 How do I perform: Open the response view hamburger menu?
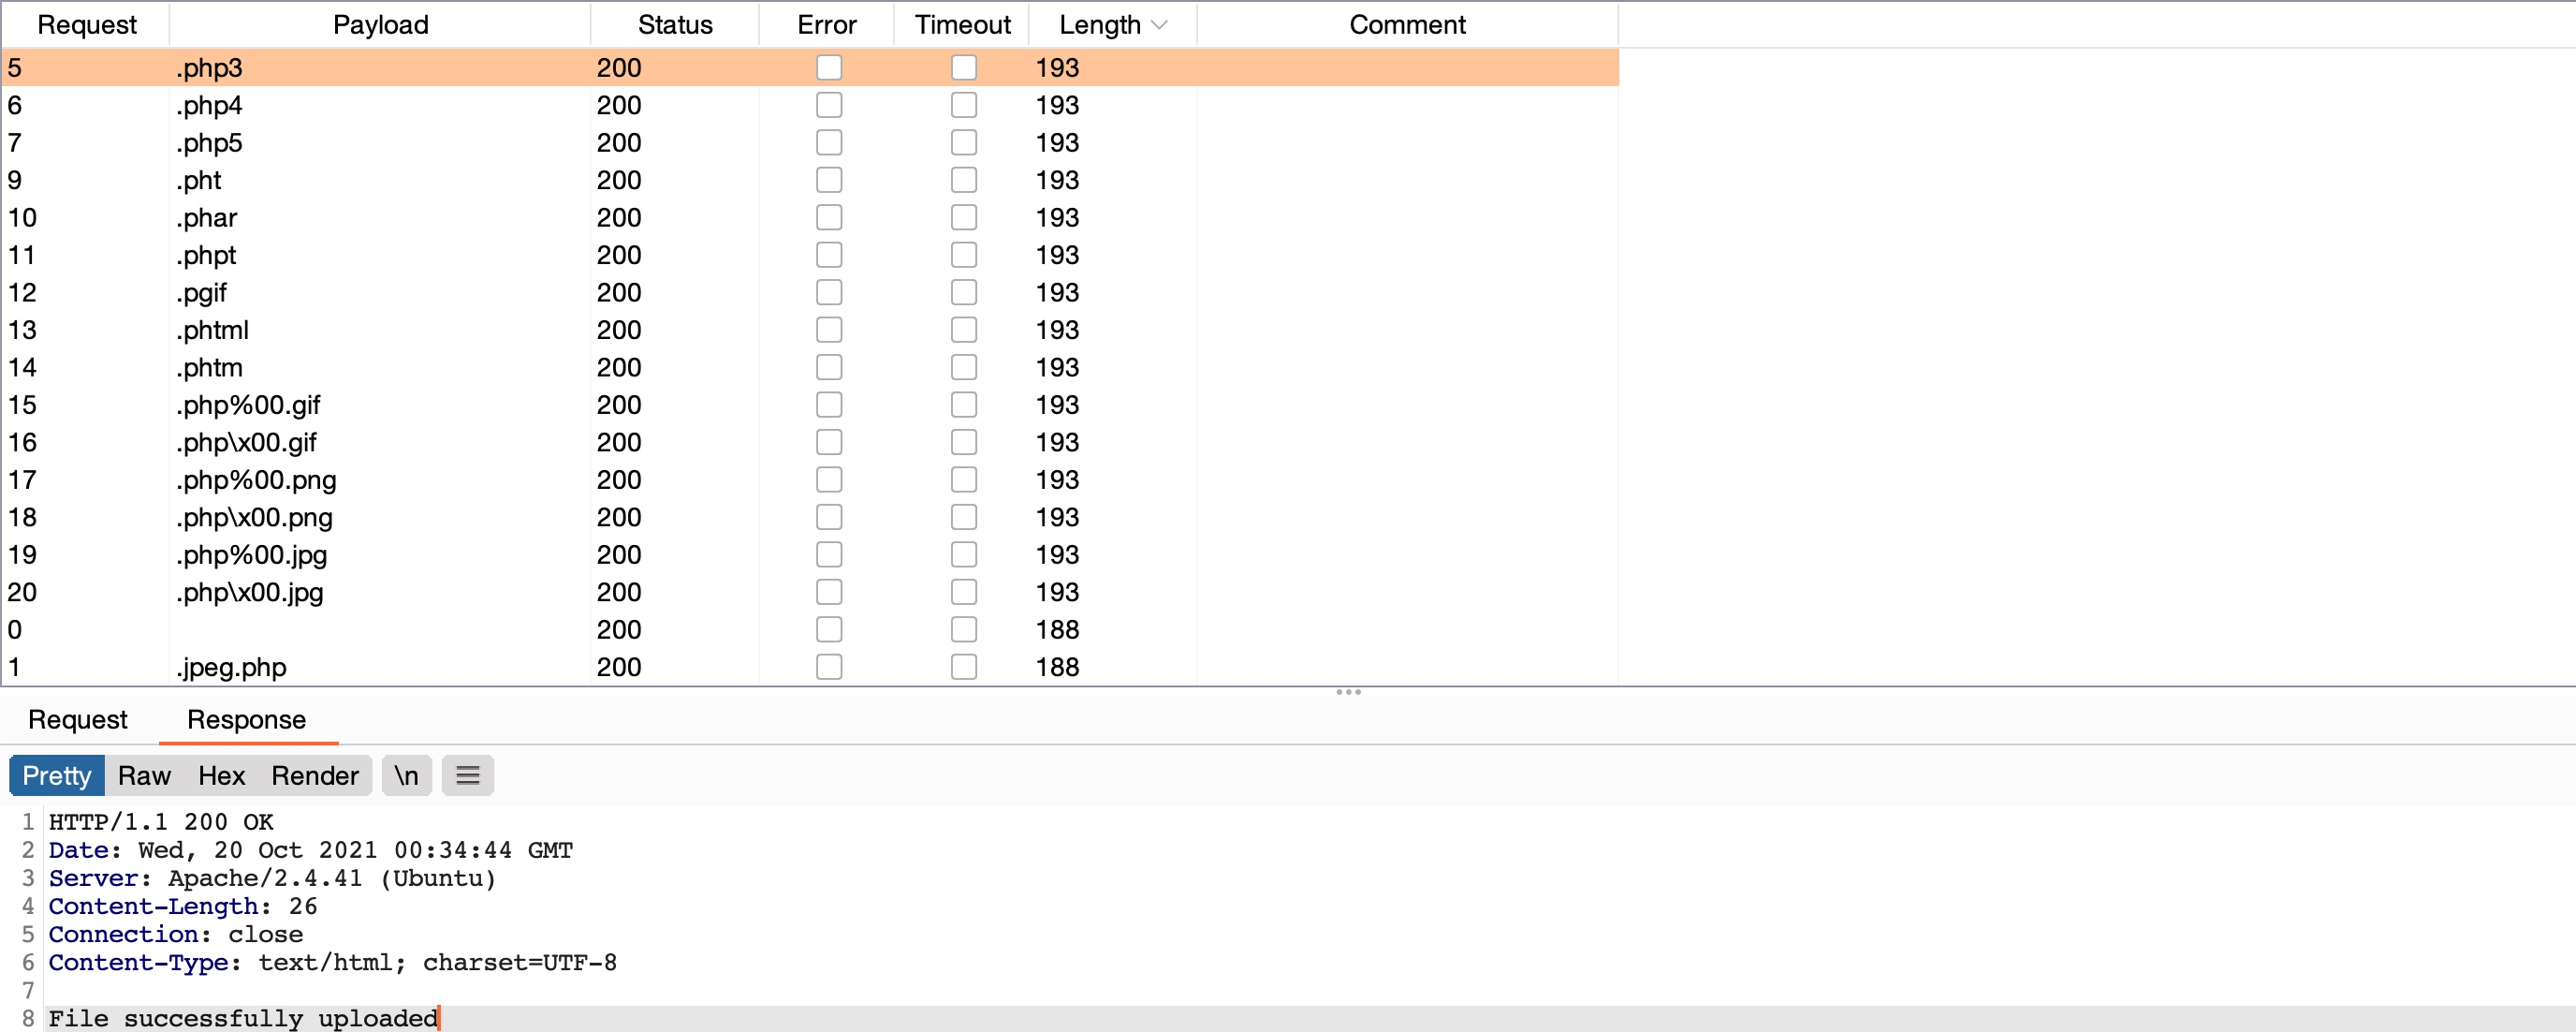pyautogui.click(x=467, y=776)
